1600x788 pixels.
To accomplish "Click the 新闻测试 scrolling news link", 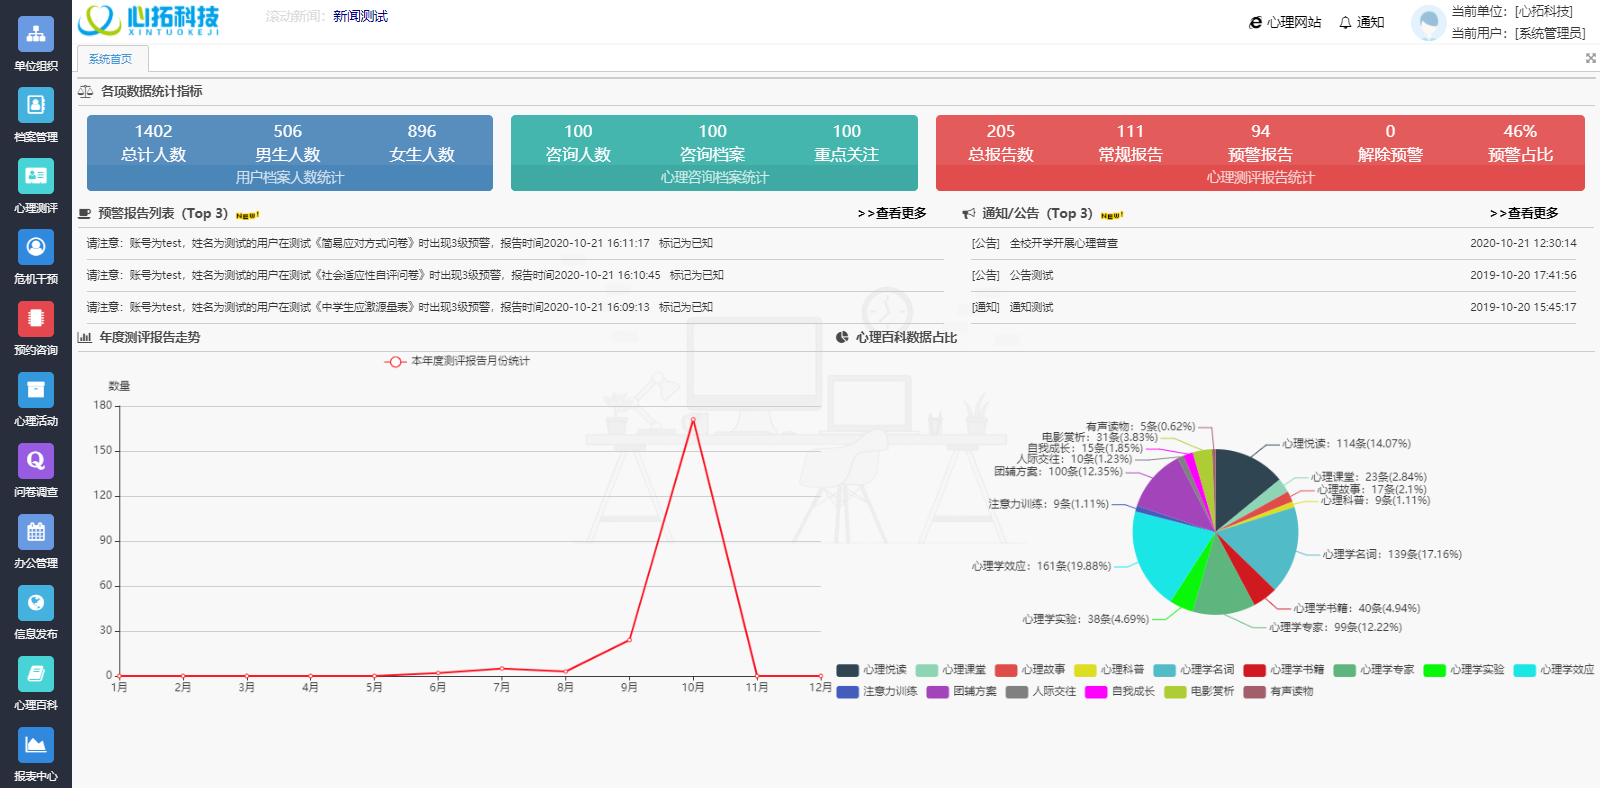I will coord(360,16).
